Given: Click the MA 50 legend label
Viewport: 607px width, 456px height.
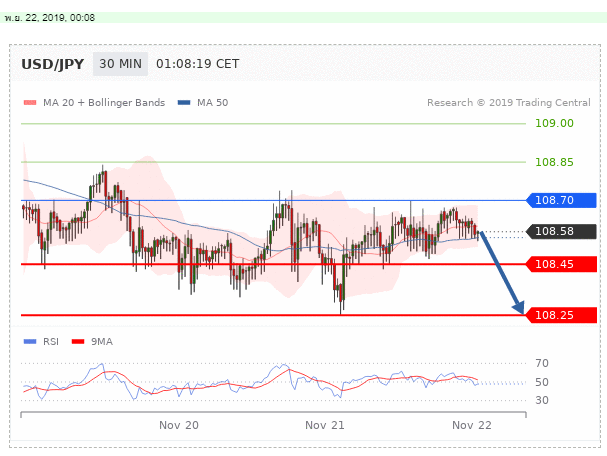Looking at the screenshot, I should (x=213, y=103).
